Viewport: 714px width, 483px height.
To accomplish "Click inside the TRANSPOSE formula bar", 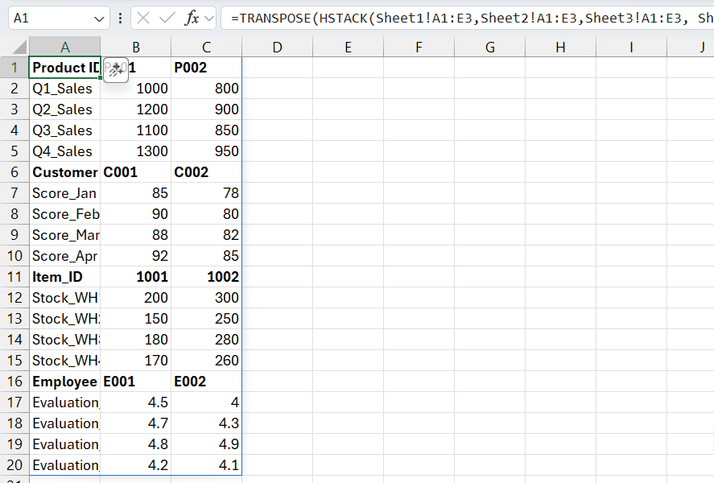I will pyautogui.click(x=467, y=18).
